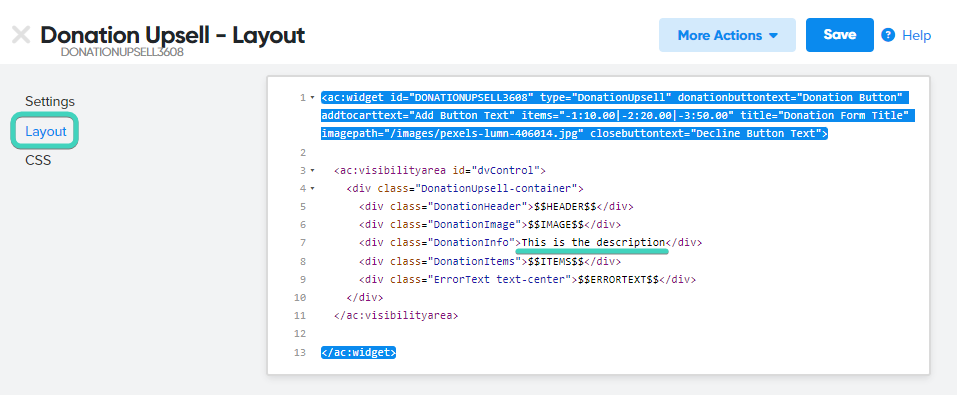The image size is (957, 395).
Task: Open the Help link
Action: point(916,35)
